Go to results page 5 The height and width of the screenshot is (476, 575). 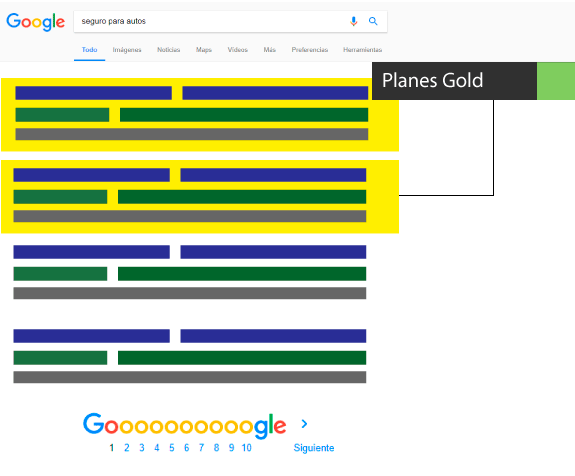[x=172, y=448]
